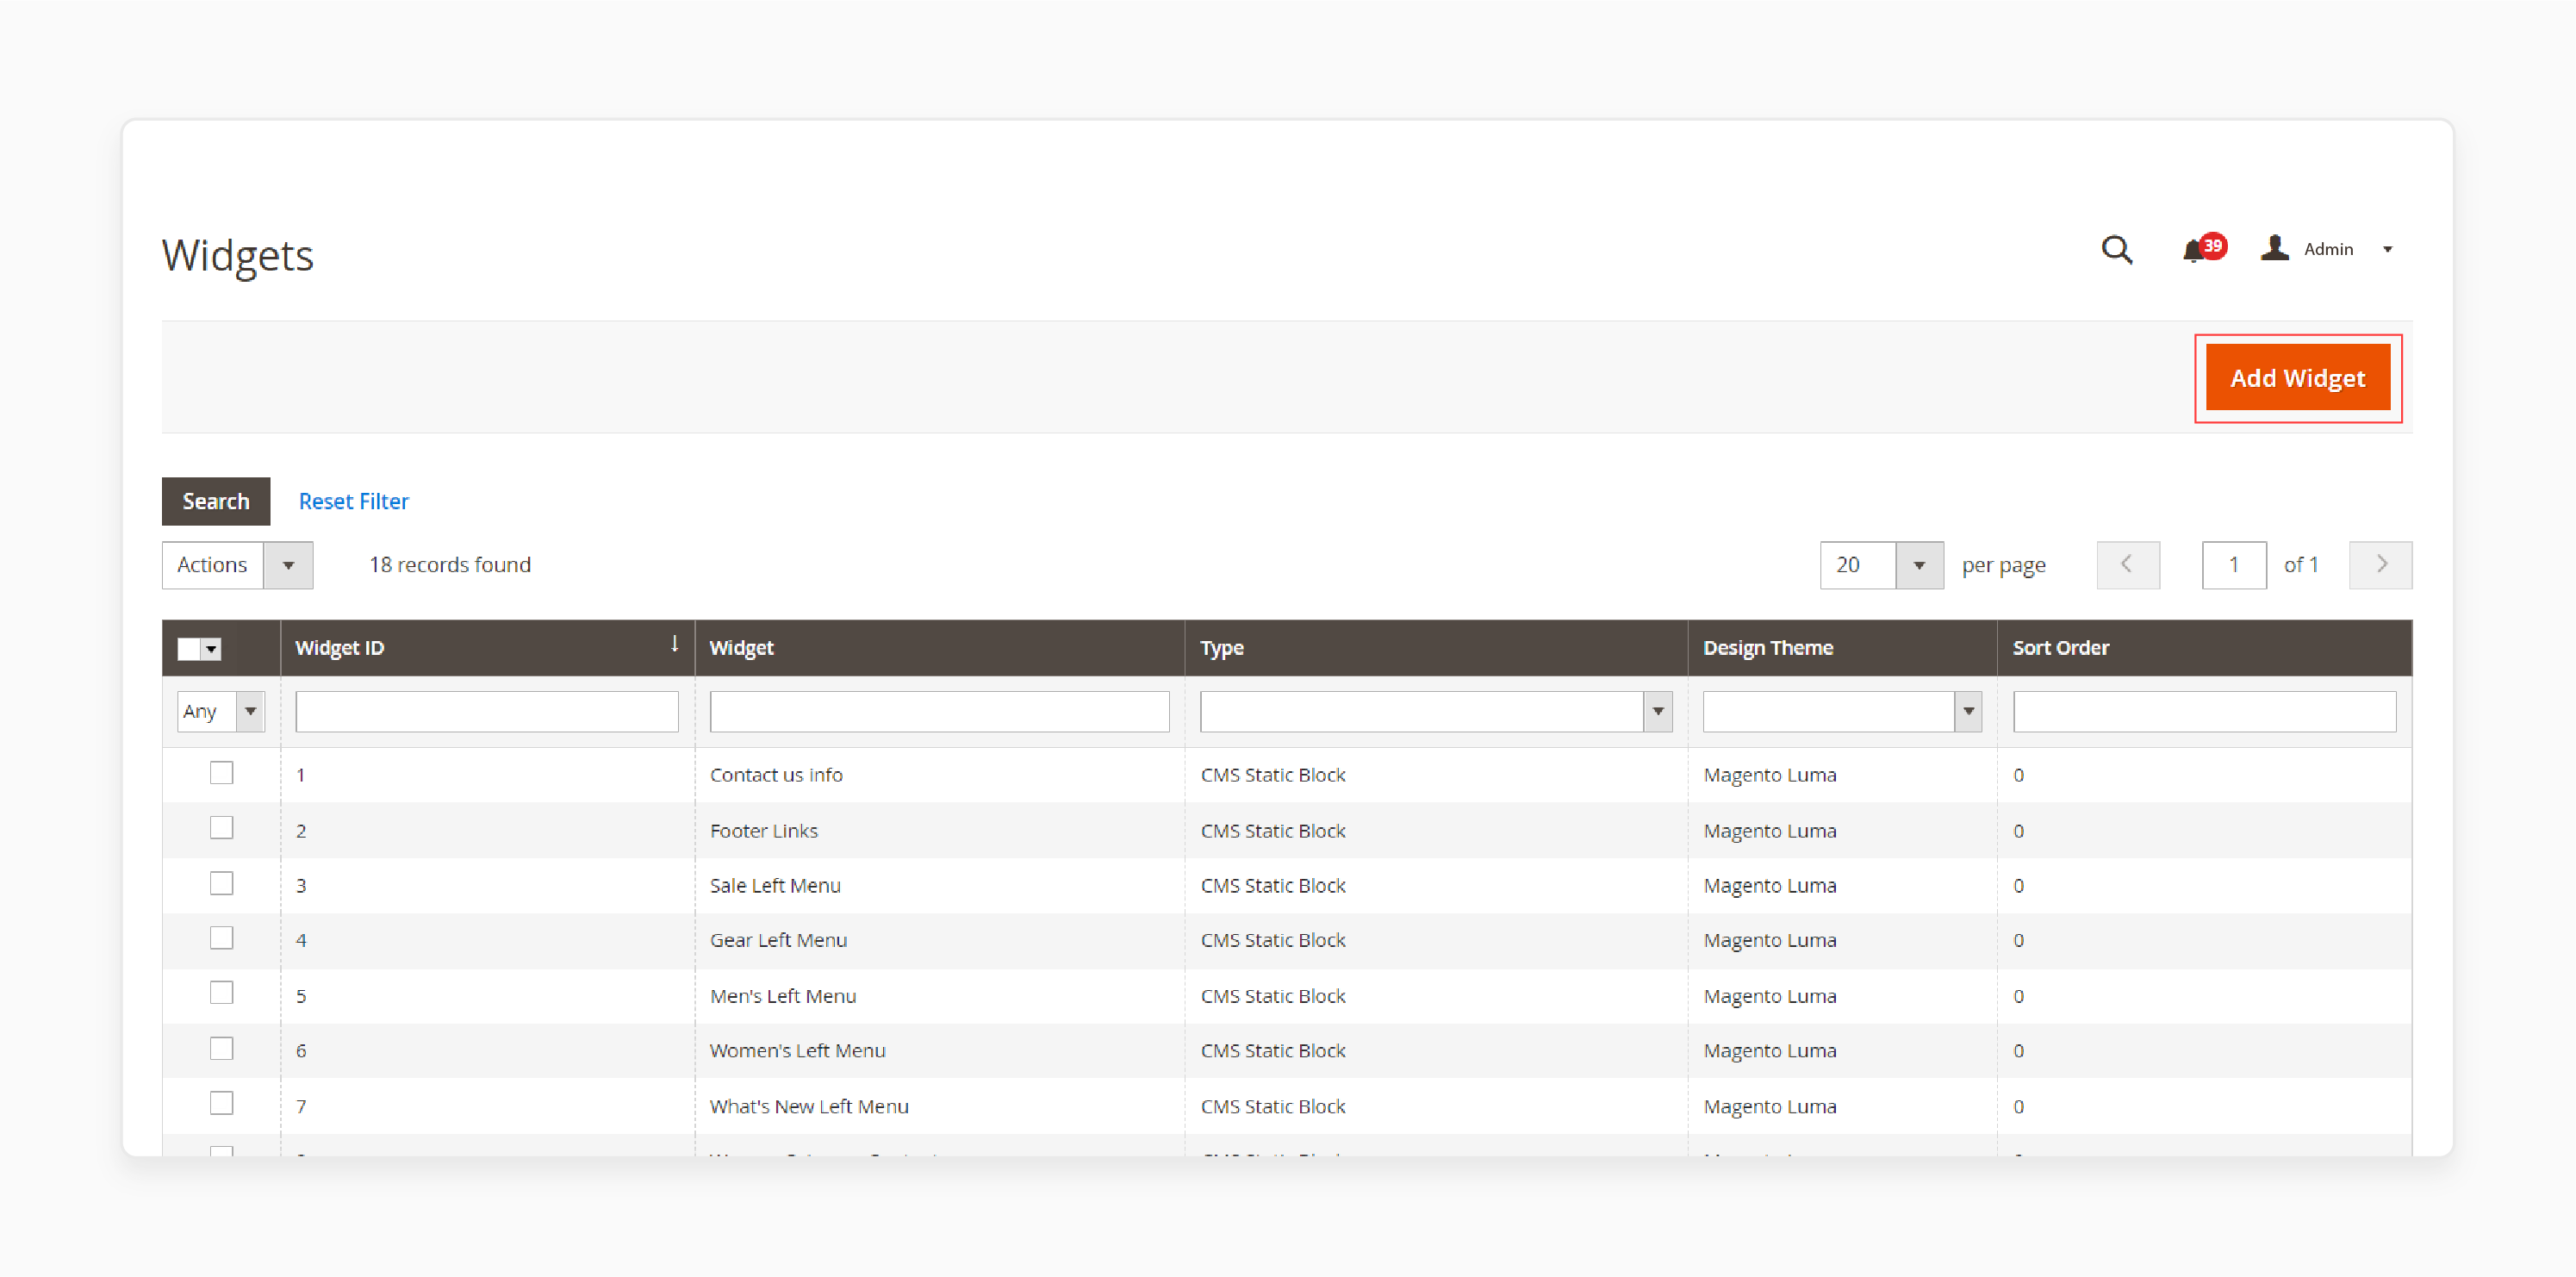Open the What's New Left Menu widget
Viewport: 2576px width, 1277px height.
(x=809, y=1107)
